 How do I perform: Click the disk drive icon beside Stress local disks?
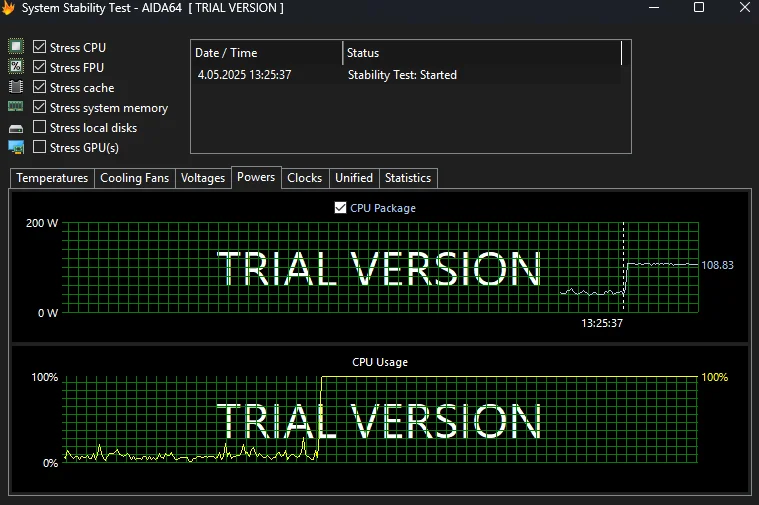(16, 128)
